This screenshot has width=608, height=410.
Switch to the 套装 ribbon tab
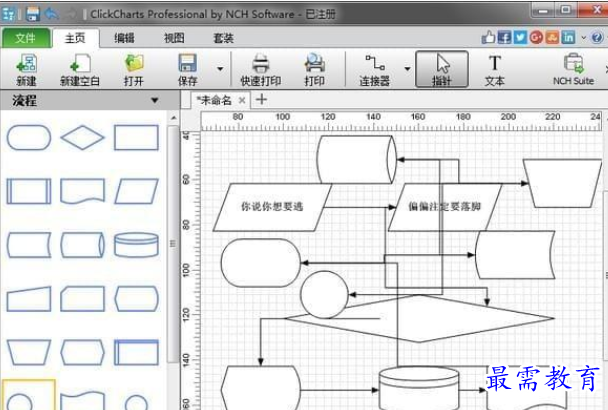[223, 38]
